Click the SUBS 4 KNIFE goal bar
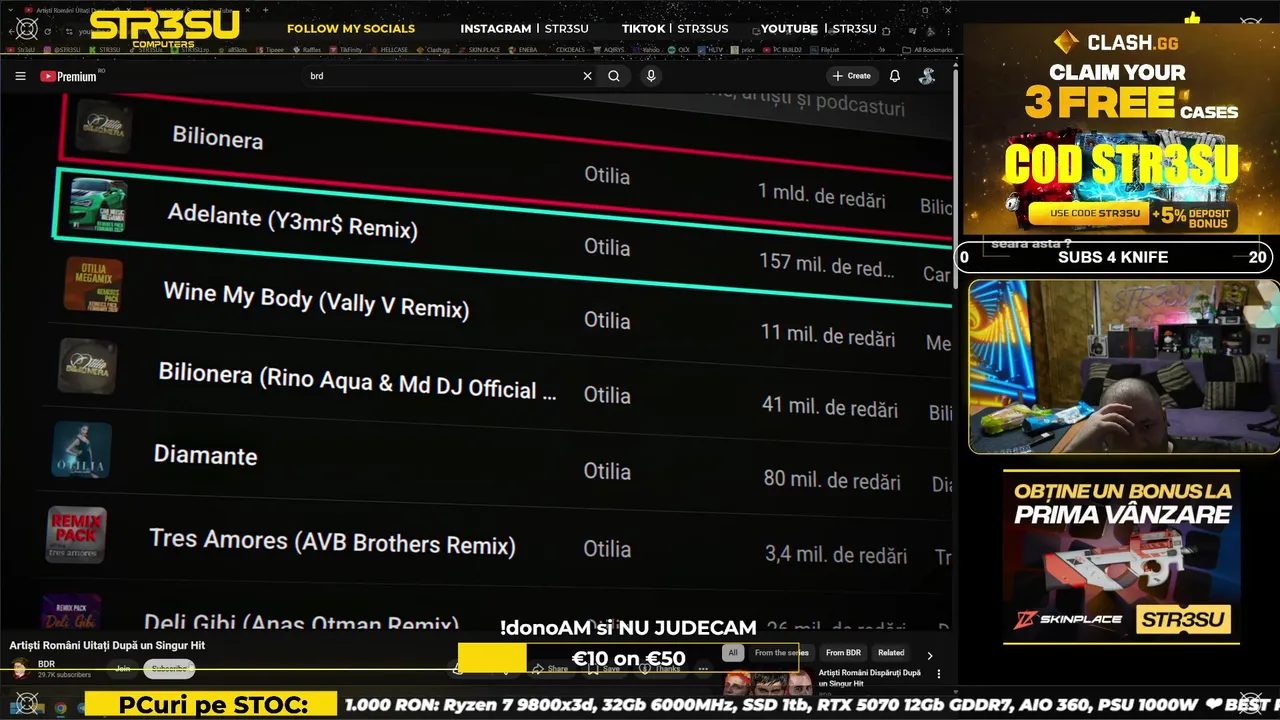This screenshot has height=720, width=1280. (x=1113, y=257)
